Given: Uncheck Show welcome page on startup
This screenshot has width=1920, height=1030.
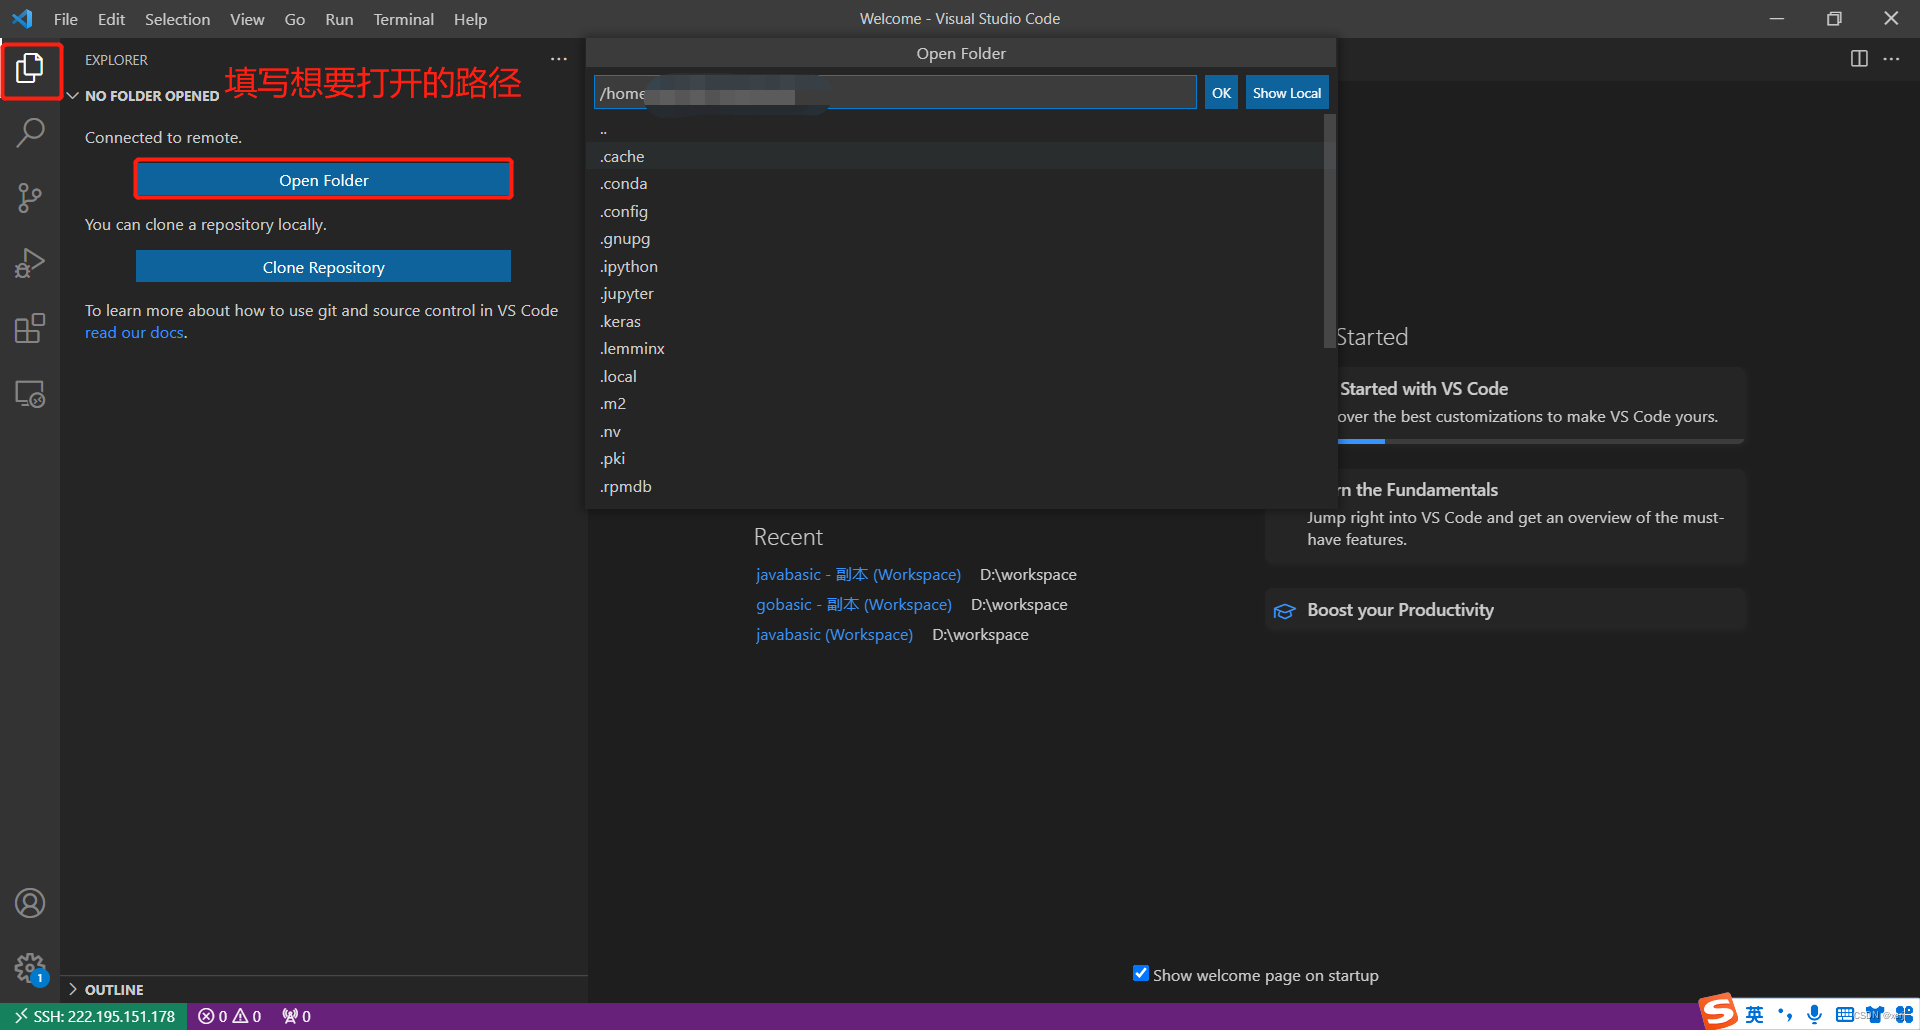Looking at the screenshot, I should click(x=1140, y=973).
